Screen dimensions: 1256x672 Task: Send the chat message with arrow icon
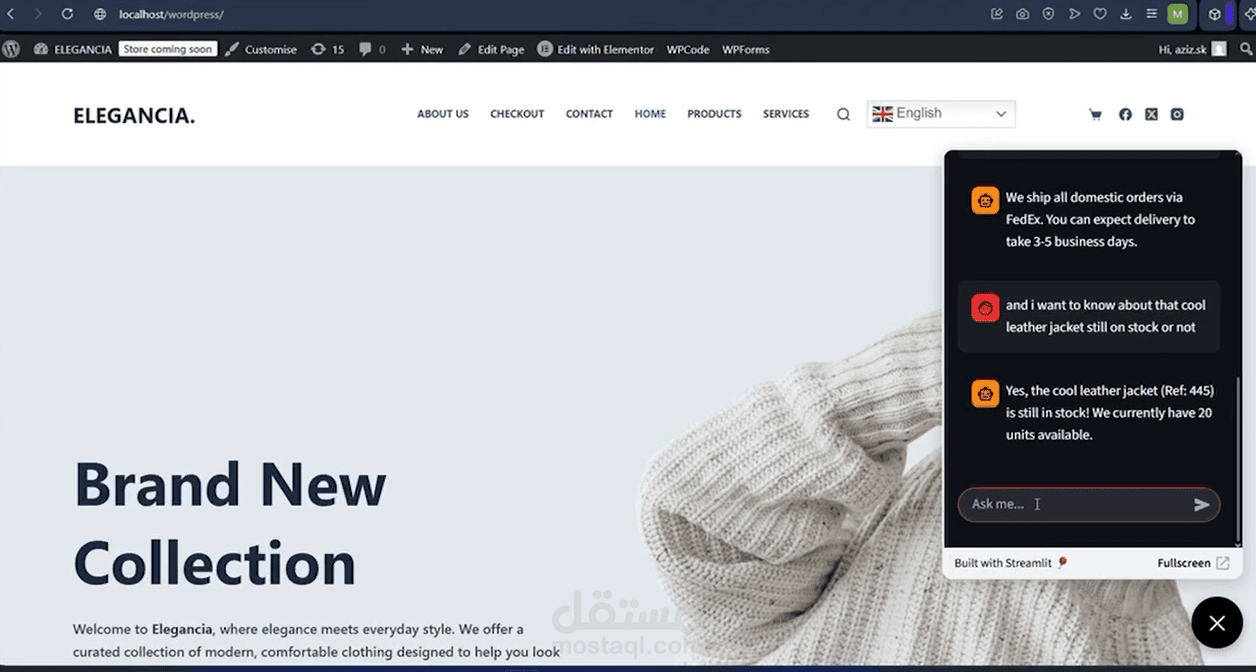[x=1202, y=505]
